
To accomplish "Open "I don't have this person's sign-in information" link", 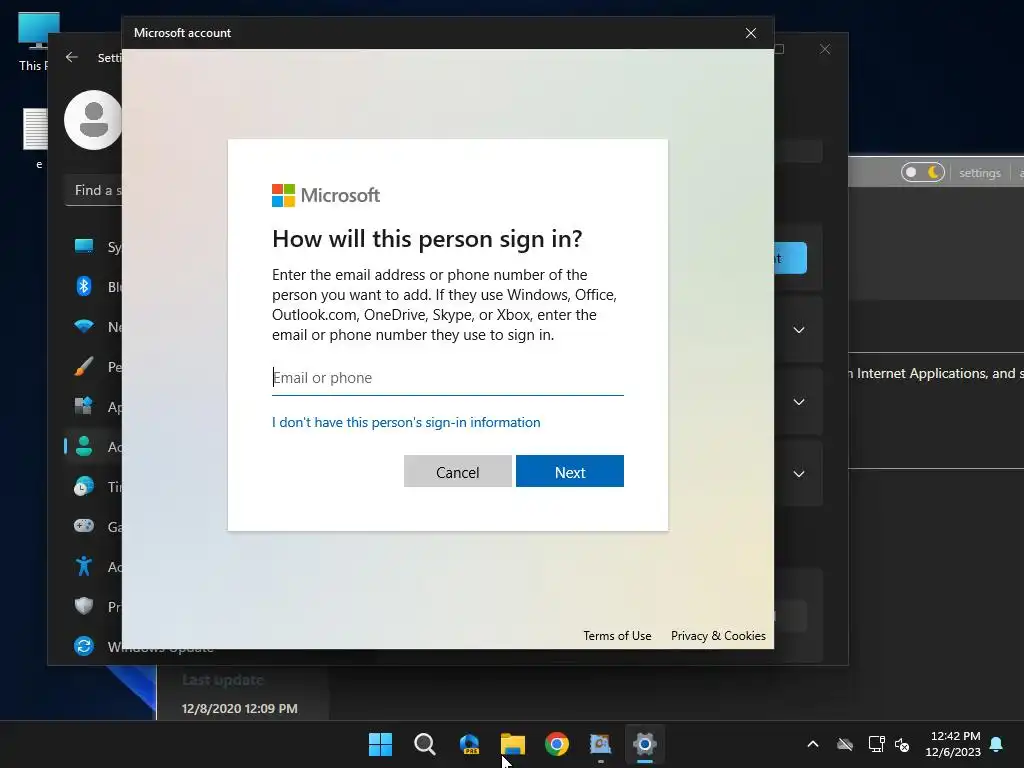I will [406, 423].
